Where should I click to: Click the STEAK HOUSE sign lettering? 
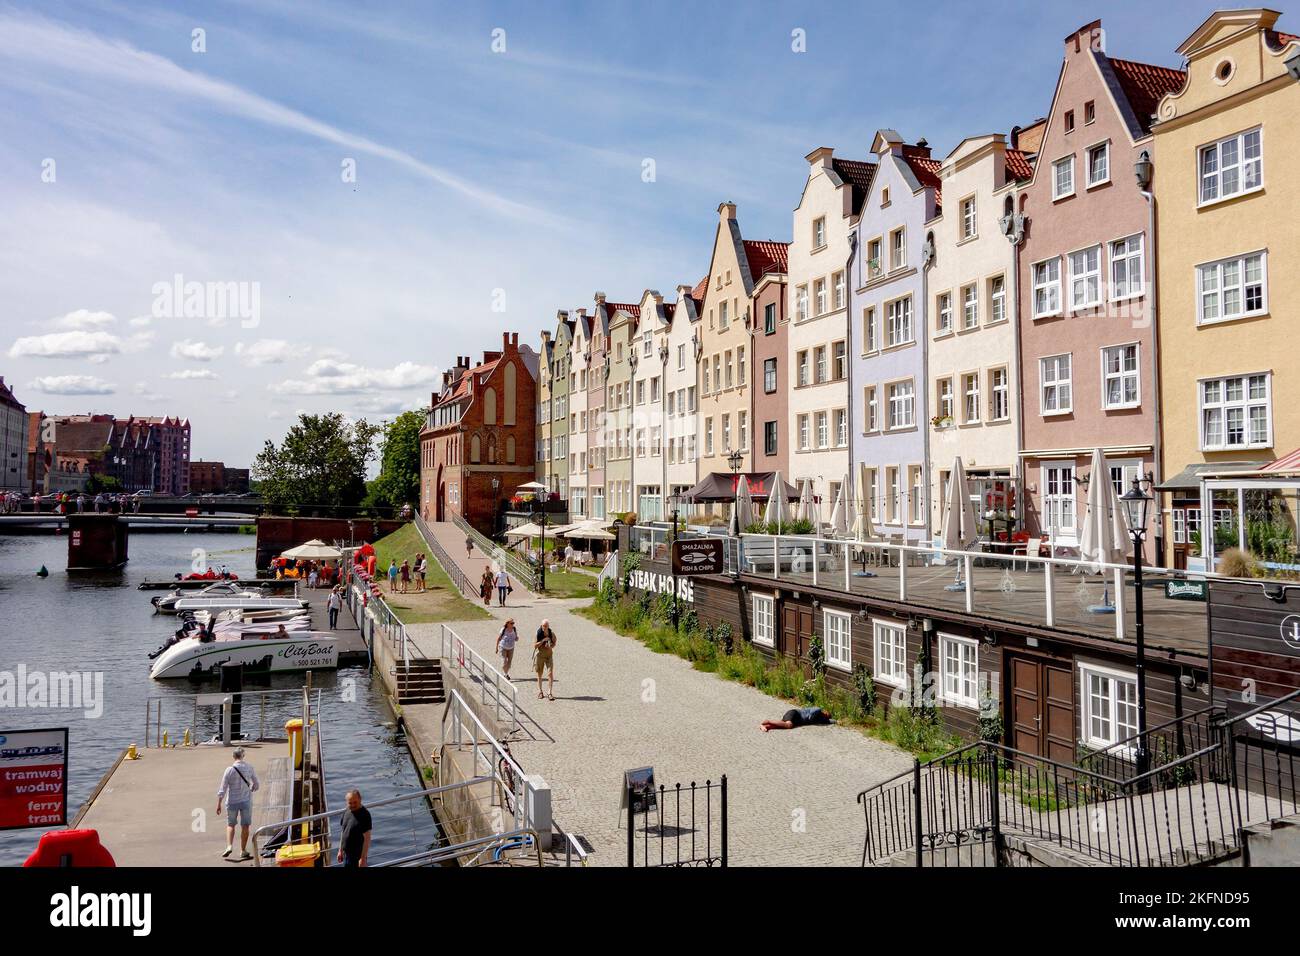(661, 588)
